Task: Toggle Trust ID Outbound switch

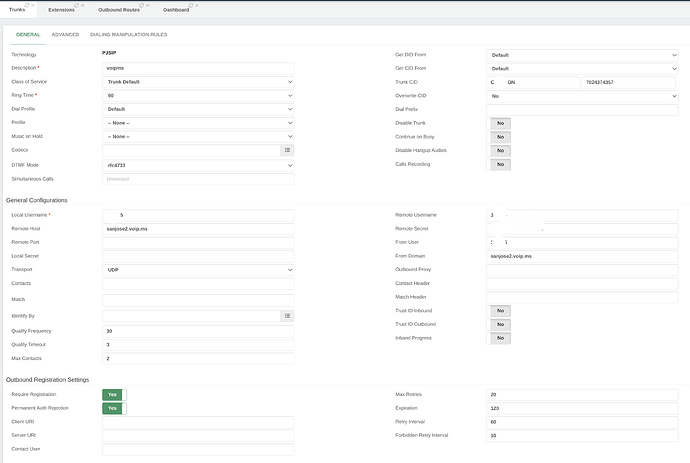Action: [x=499, y=324]
